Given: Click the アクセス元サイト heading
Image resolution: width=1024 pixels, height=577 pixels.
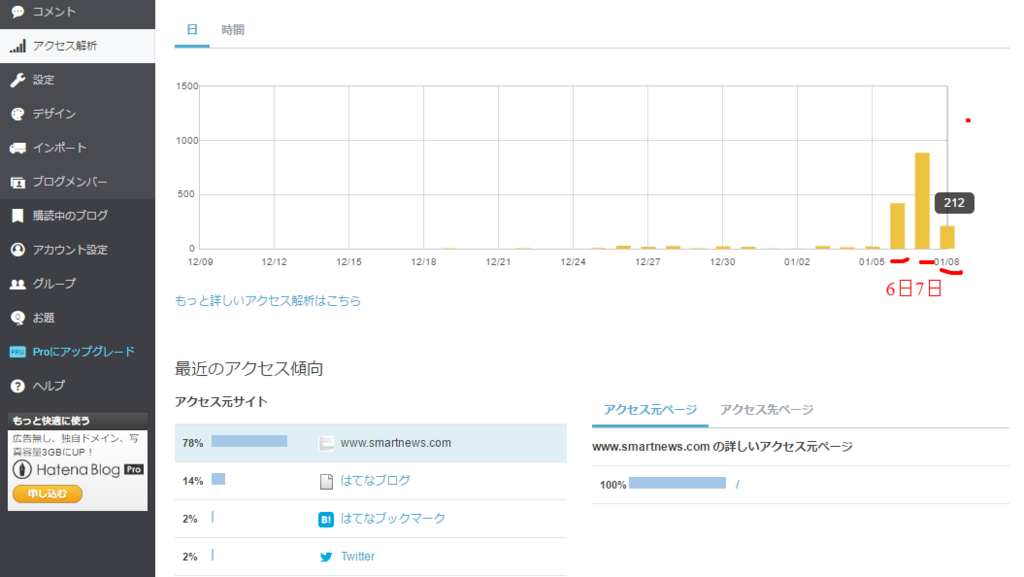Looking at the screenshot, I should coord(221,402).
